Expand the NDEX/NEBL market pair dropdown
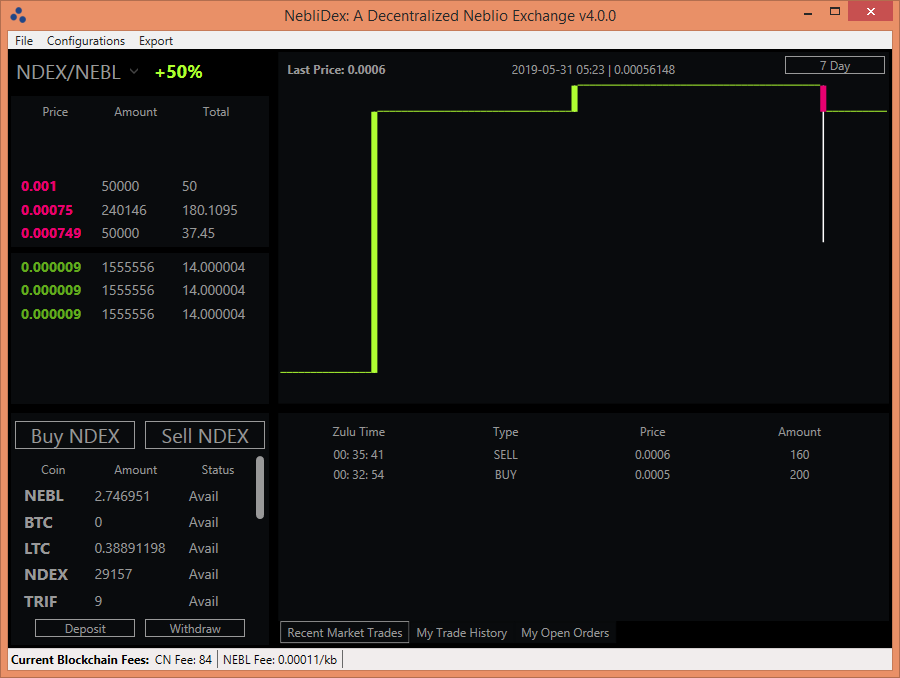This screenshot has width=900, height=678. pos(134,72)
